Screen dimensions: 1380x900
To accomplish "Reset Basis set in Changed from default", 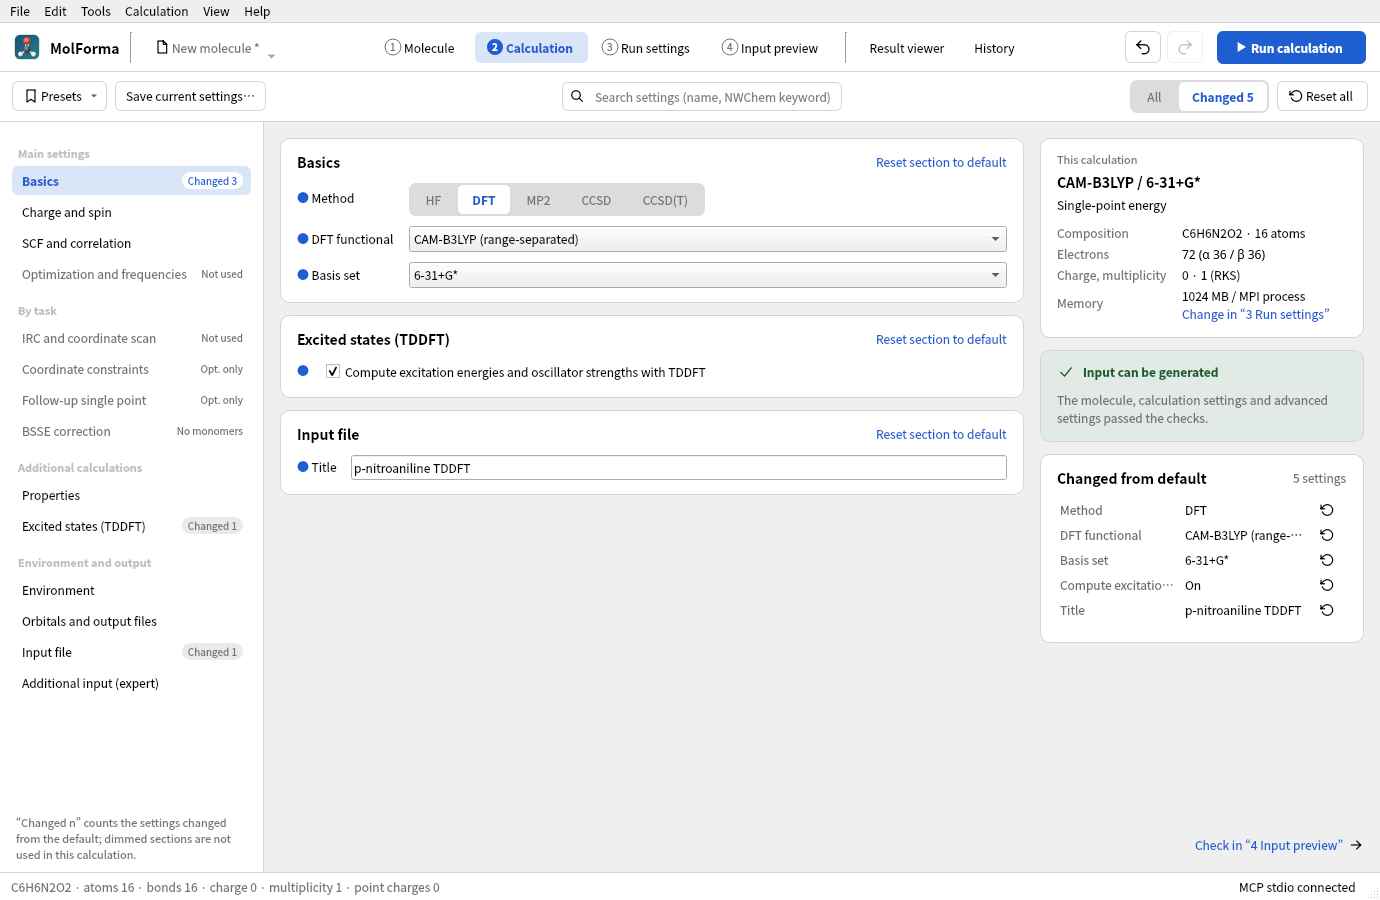I will (x=1327, y=560).
